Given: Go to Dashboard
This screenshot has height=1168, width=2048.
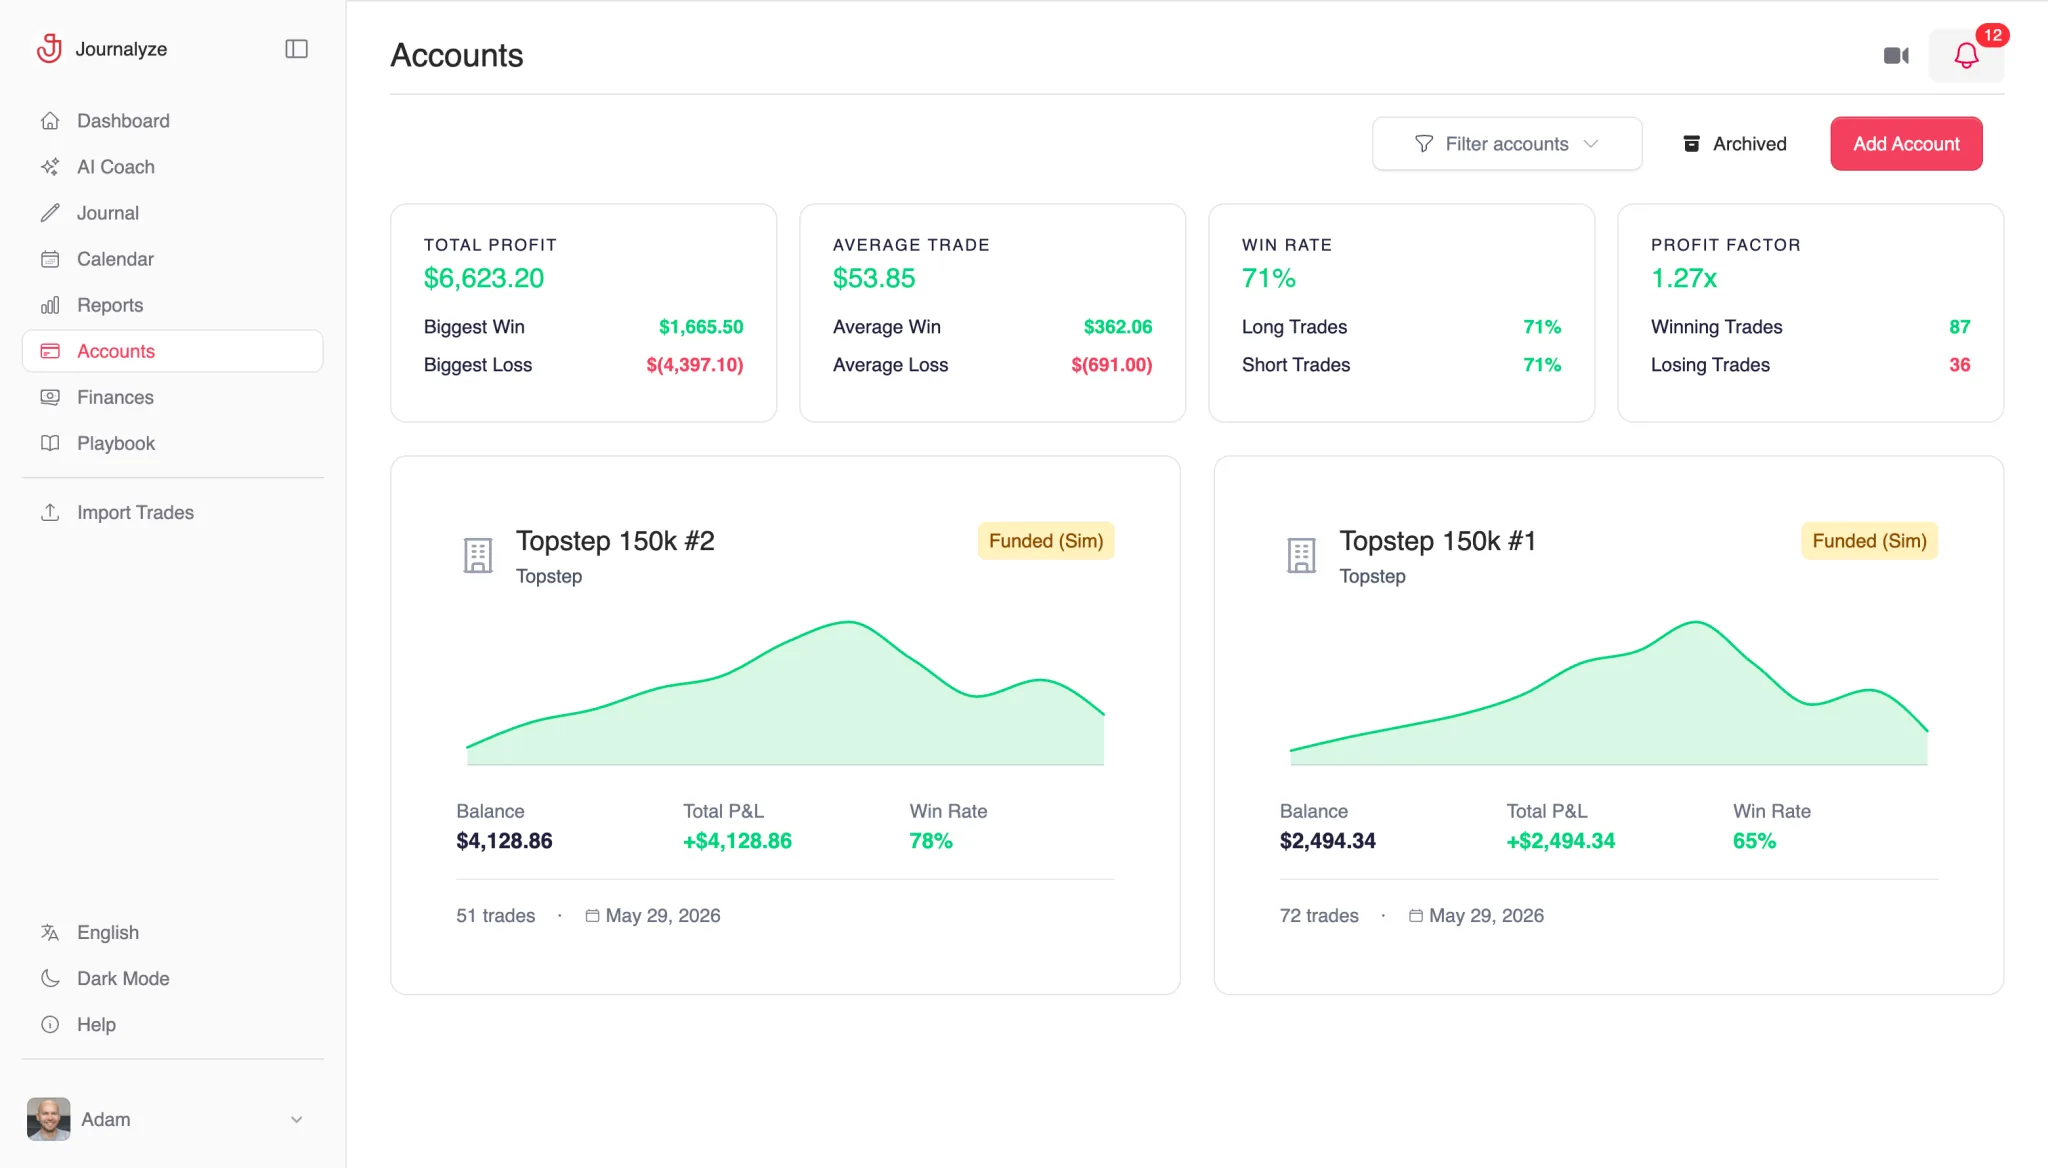Looking at the screenshot, I should [172, 121].
